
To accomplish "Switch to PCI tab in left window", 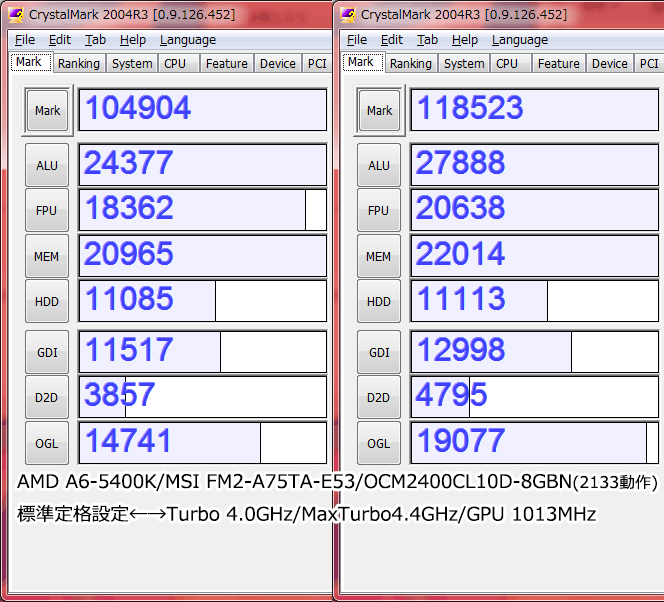I will [317, 64].
